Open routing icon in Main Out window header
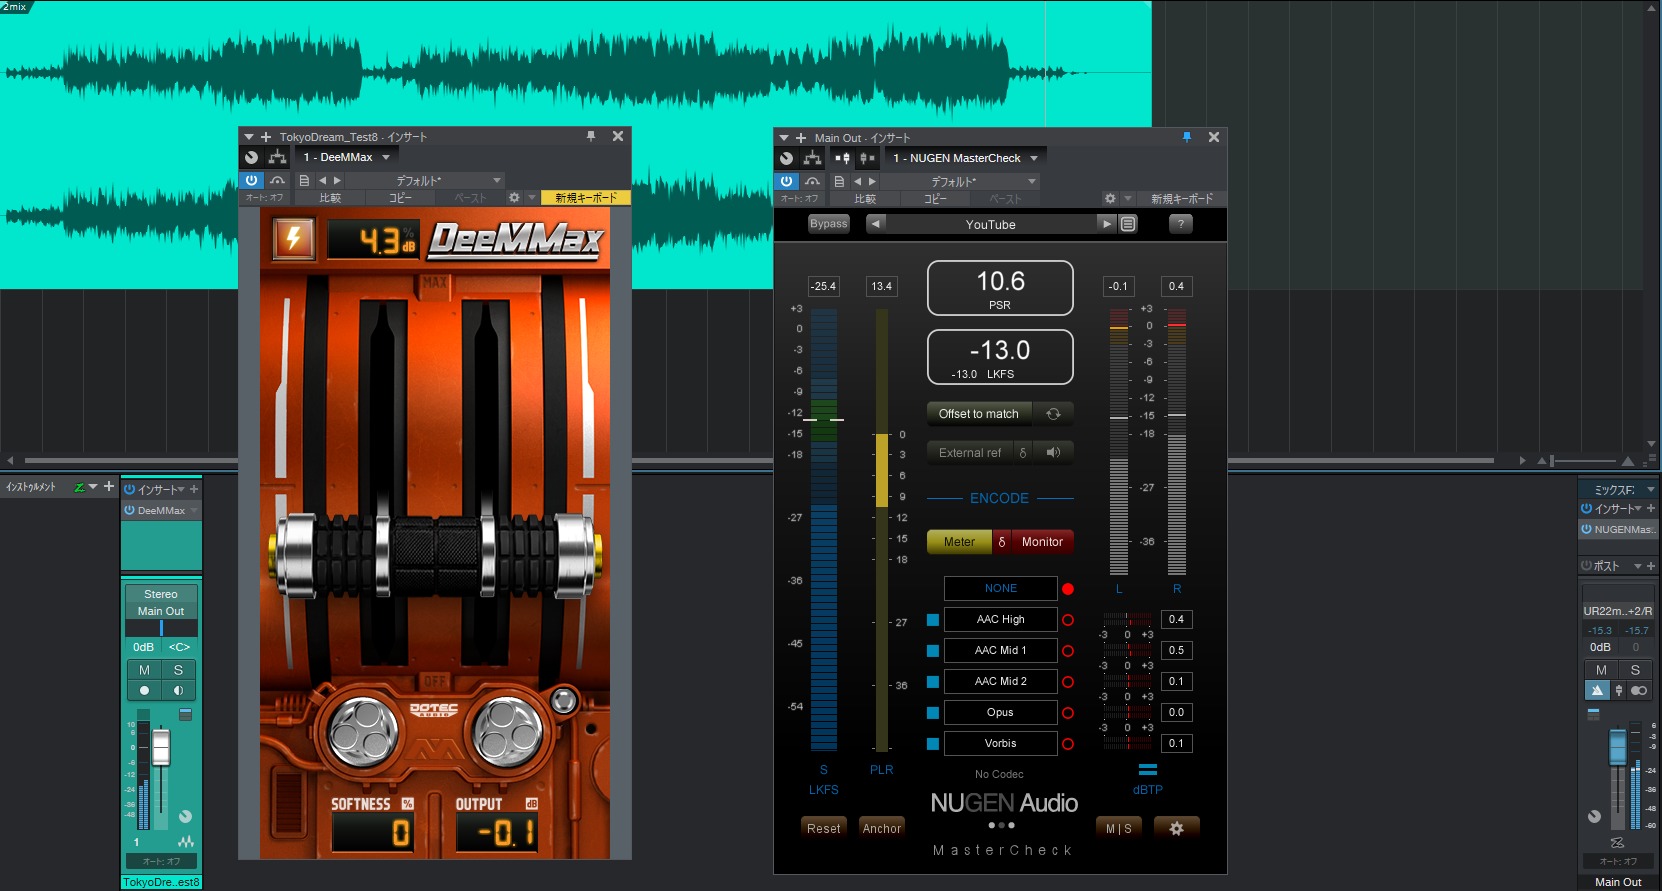 (813, 158)
